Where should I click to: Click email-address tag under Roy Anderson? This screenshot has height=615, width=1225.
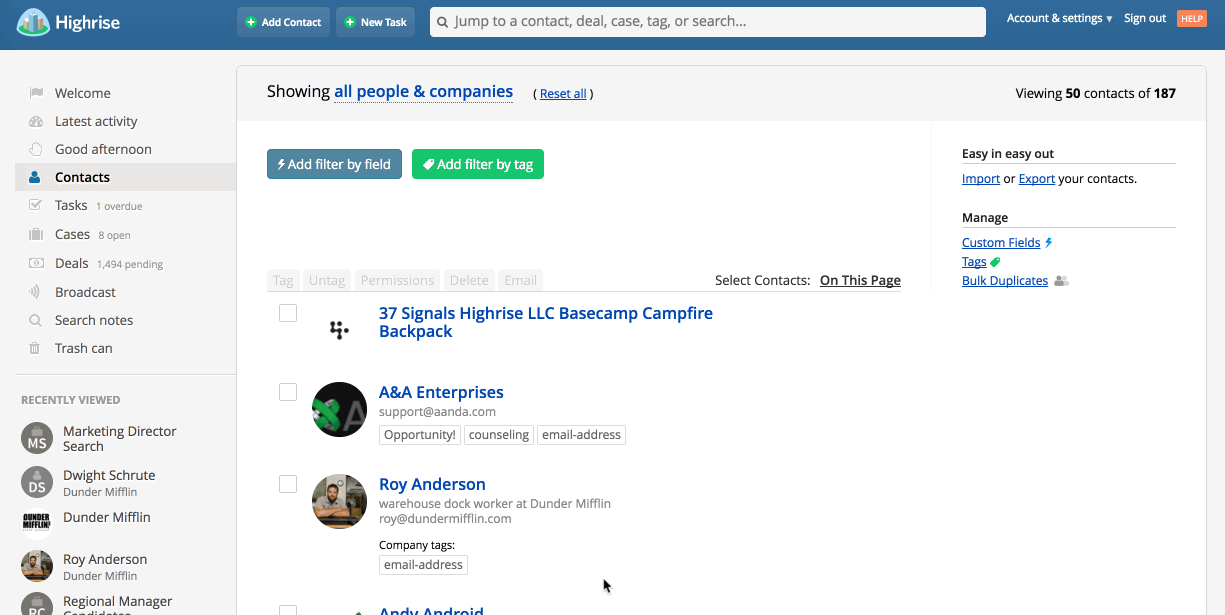click(x=424, y=565)
